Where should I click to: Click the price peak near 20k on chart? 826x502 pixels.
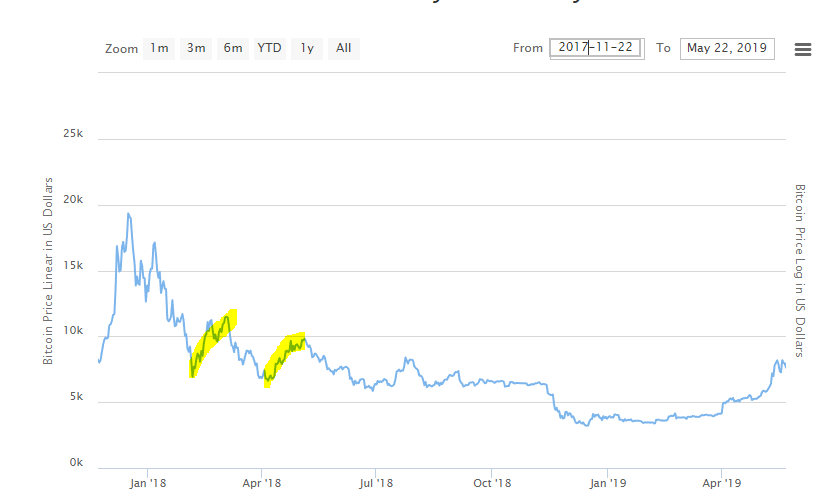[129, 214]
